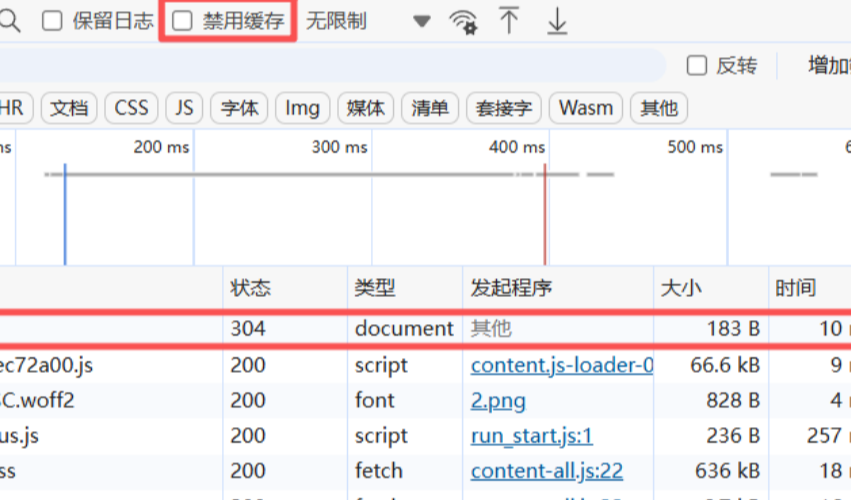Image resolution: width=851 pixels, height=500 pixels.
Task: Open the 无限制 throttling dropdown
Action: [337, 21]
